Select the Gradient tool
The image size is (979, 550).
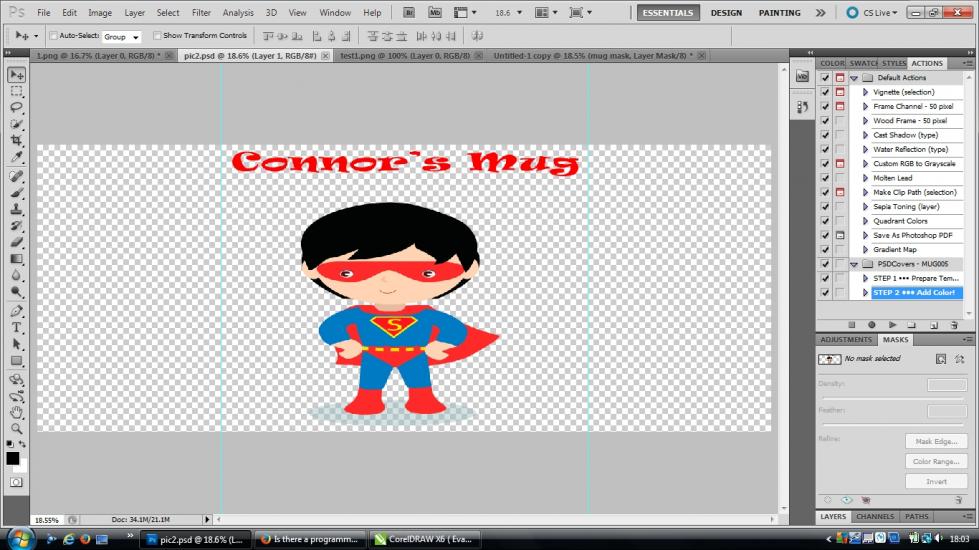[16, 258]
